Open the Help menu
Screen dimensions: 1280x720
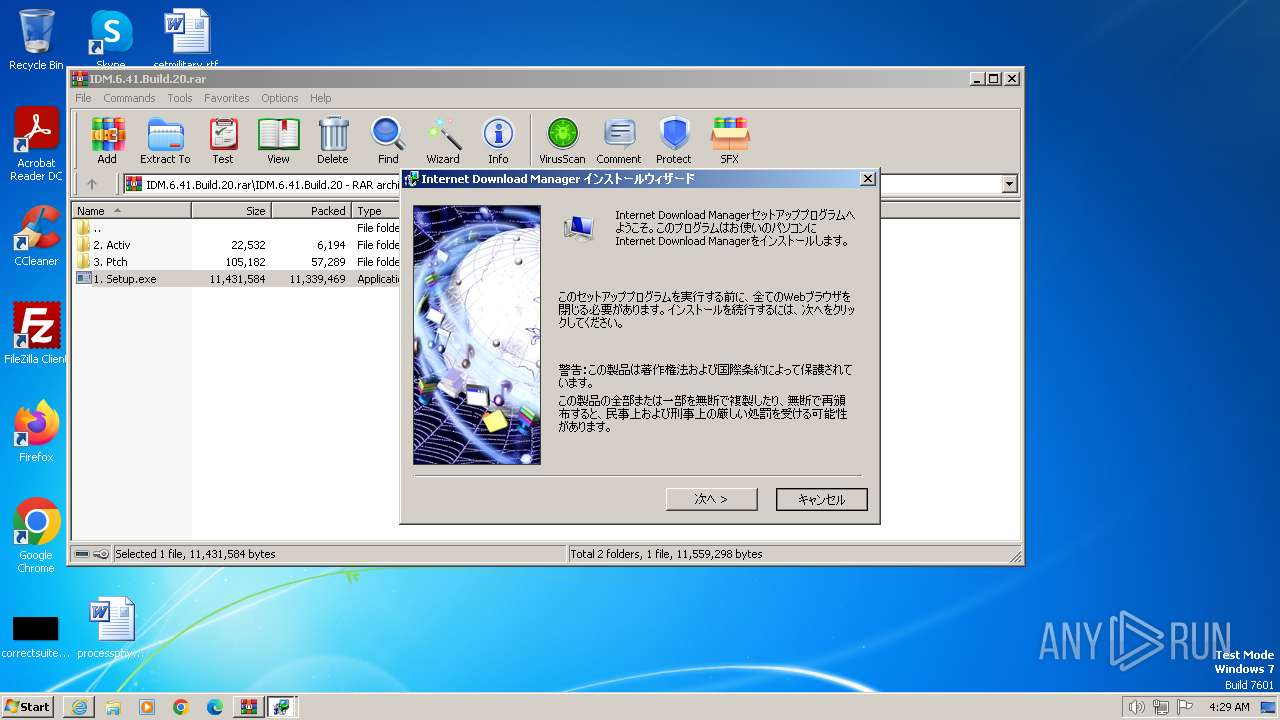coord(321,98)
